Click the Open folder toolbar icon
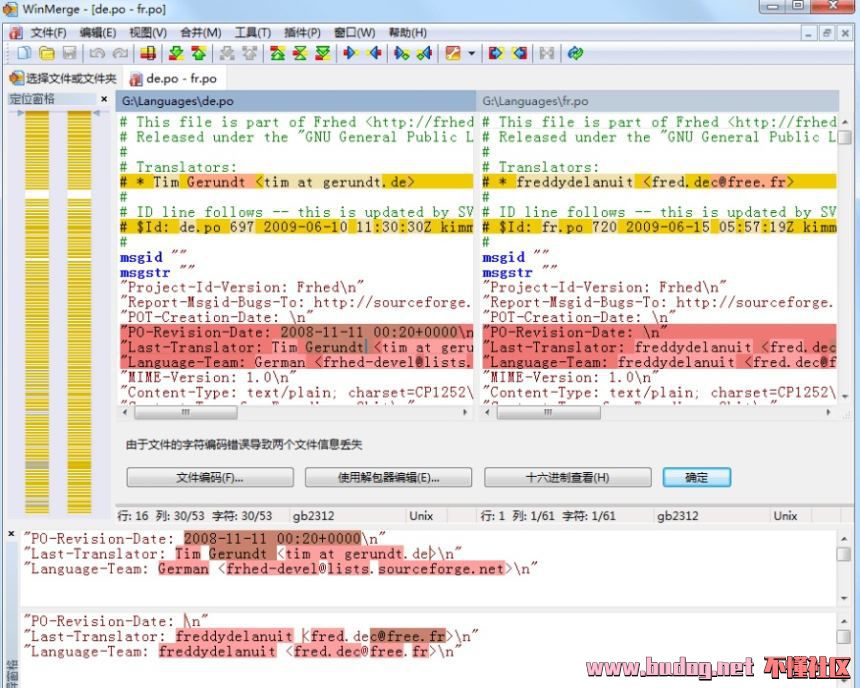860x688 pixels. click(x=46, y=53)
